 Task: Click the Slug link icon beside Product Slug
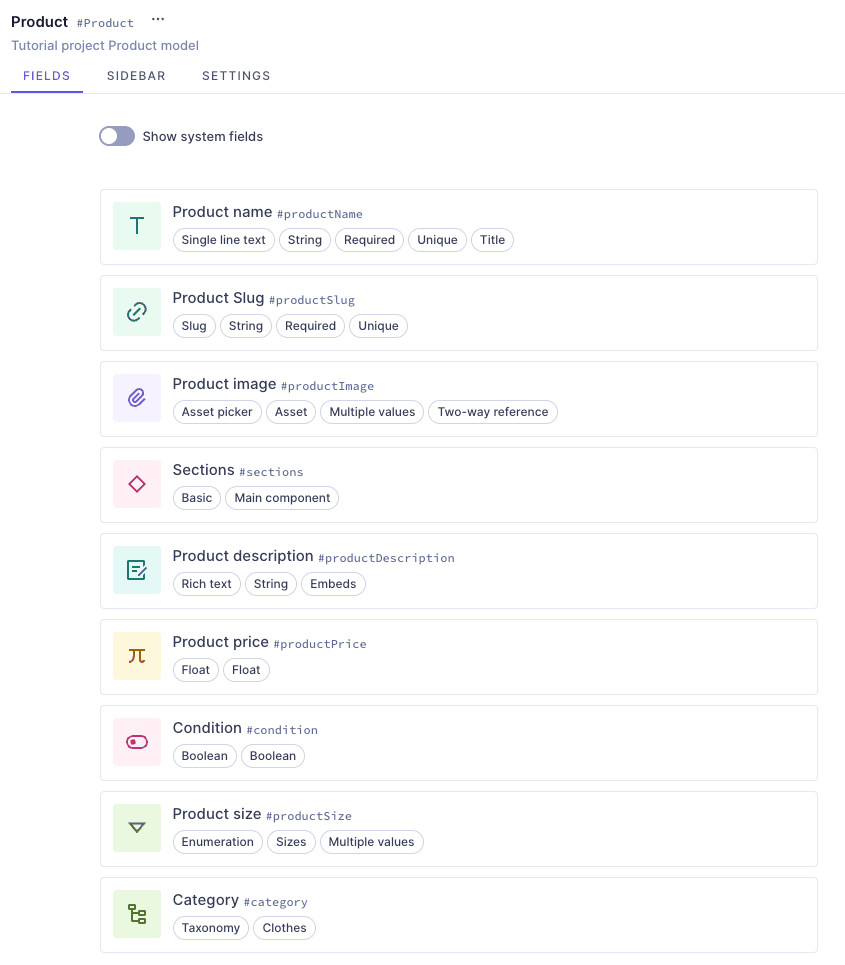pos(137,312)
